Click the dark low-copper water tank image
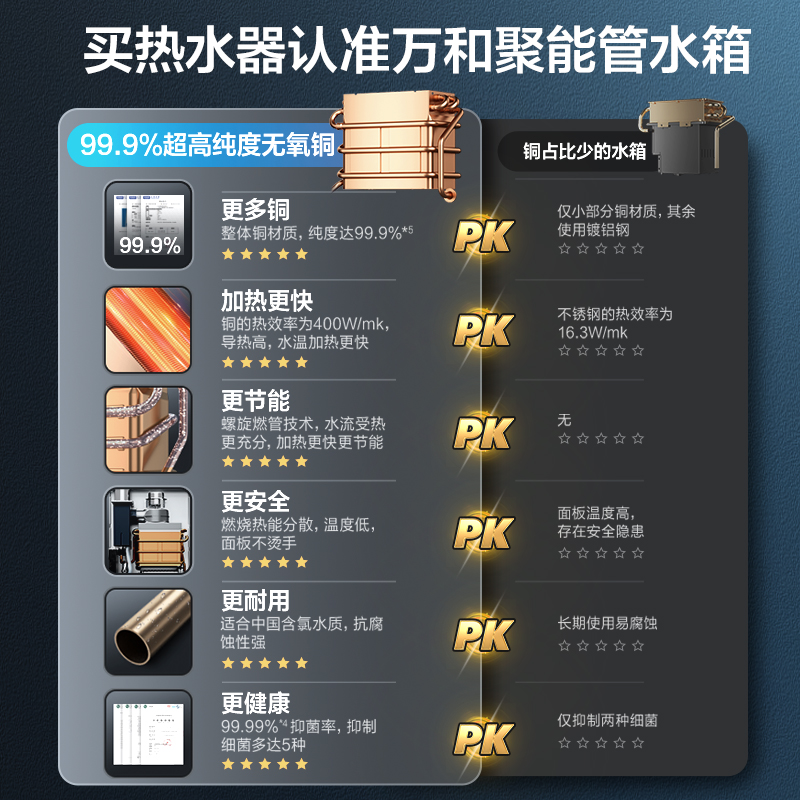Screen dimensions: 800x800 [685, 136]
